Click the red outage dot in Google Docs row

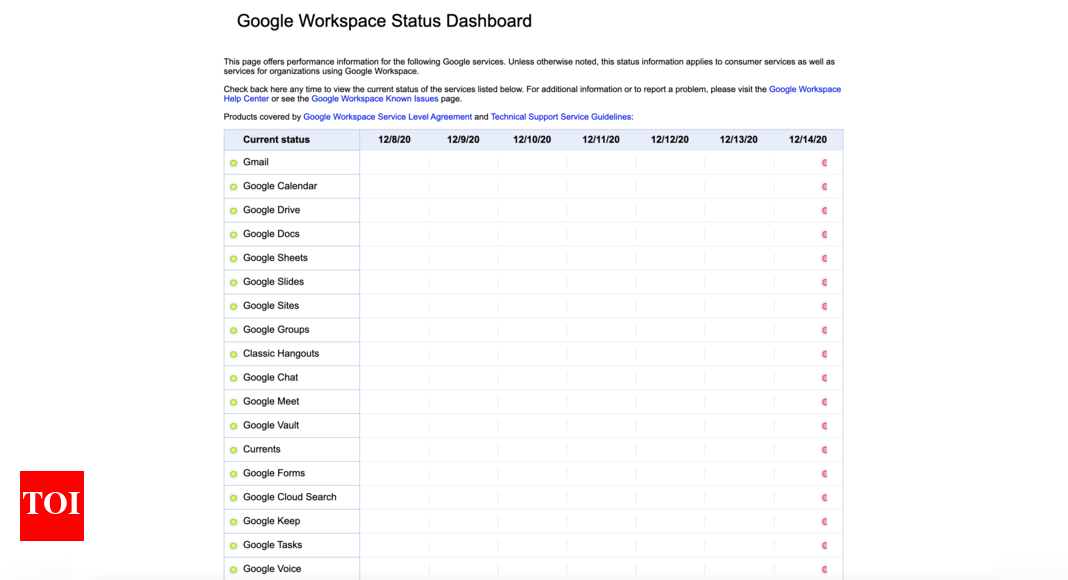point(824,234)
